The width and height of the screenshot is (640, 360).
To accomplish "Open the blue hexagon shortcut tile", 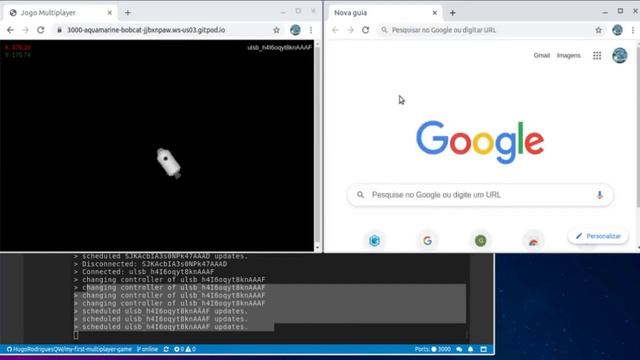I will point(374,240).
